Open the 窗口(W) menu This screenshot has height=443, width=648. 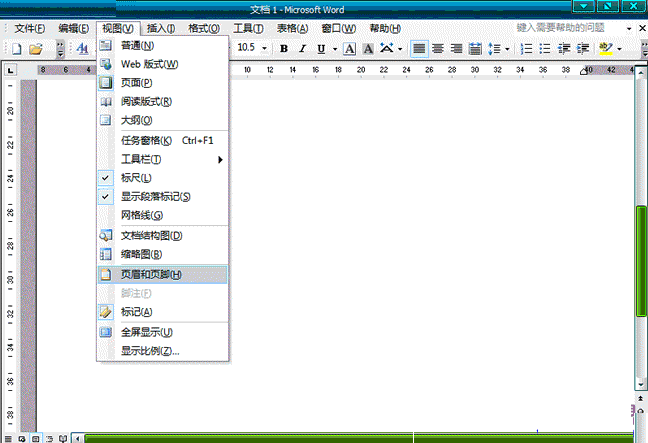pos(338,29)
